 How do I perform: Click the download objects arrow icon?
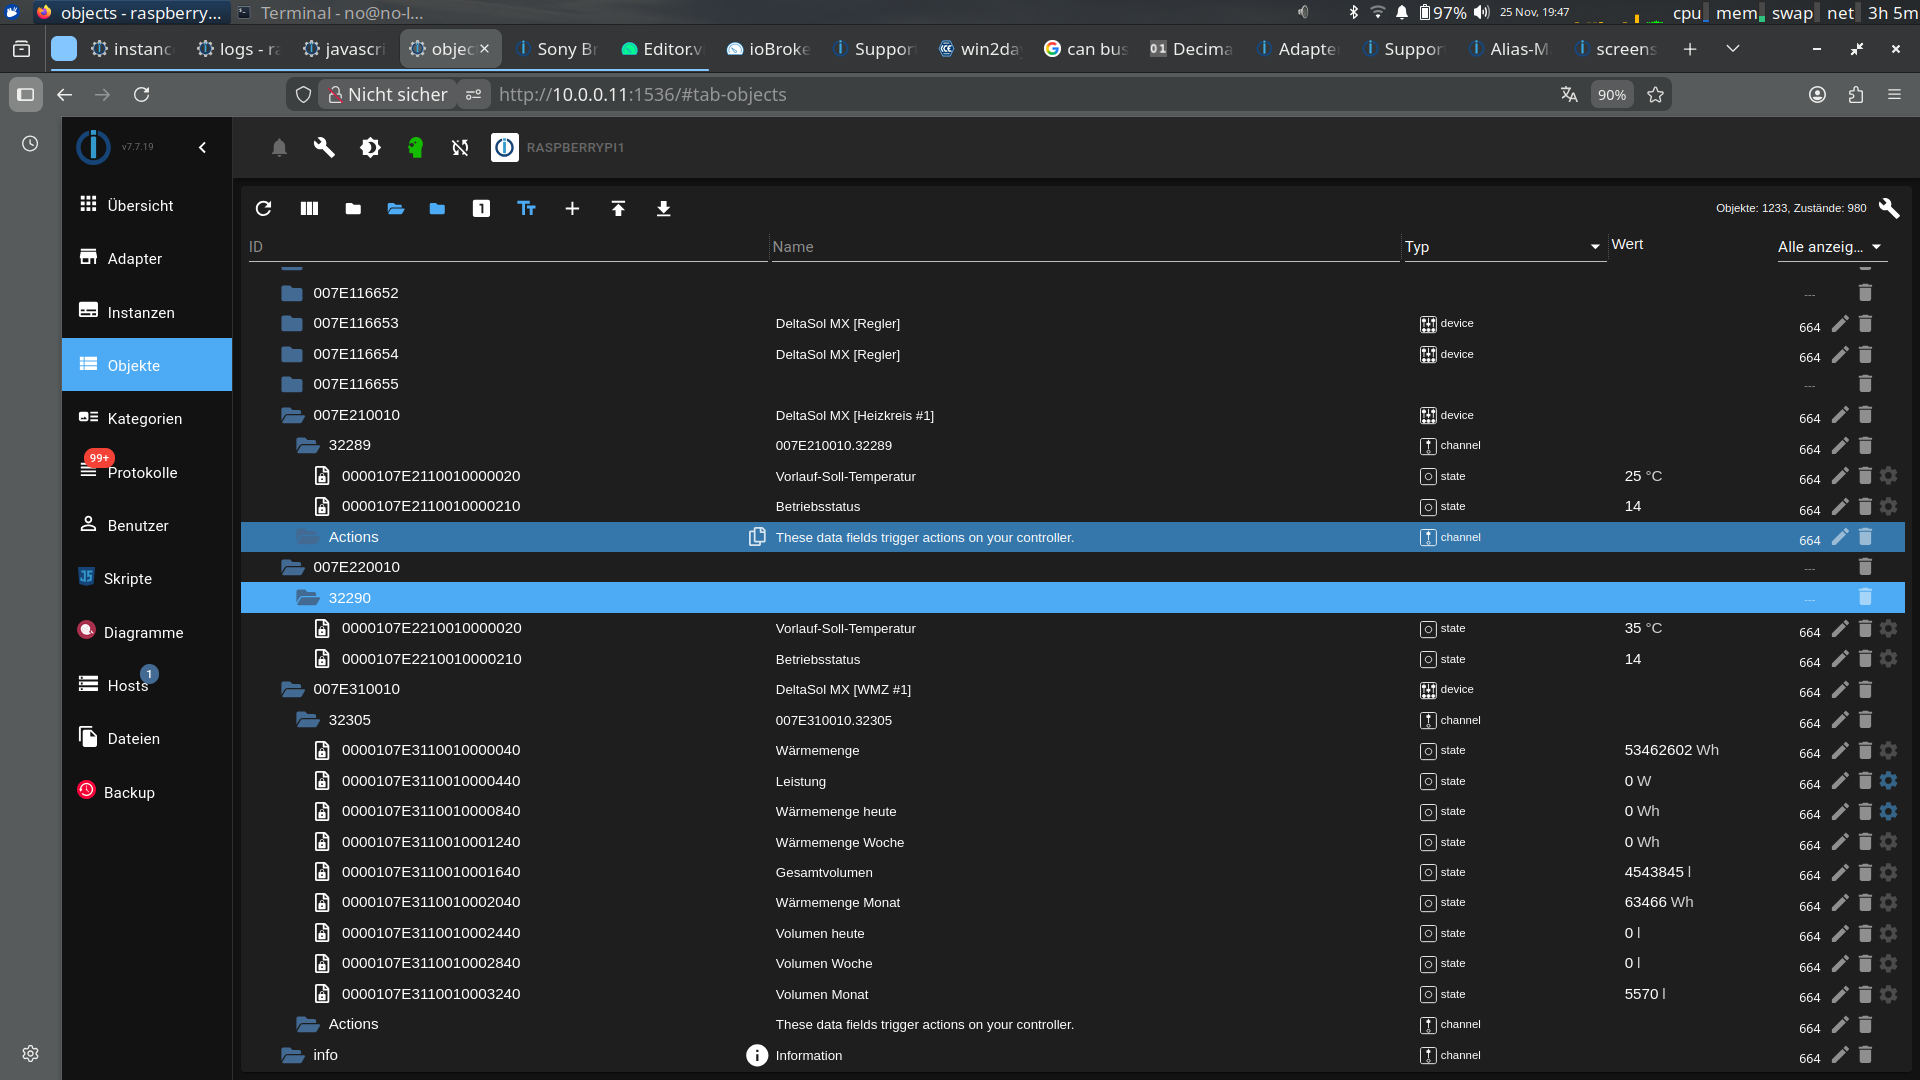663,208
